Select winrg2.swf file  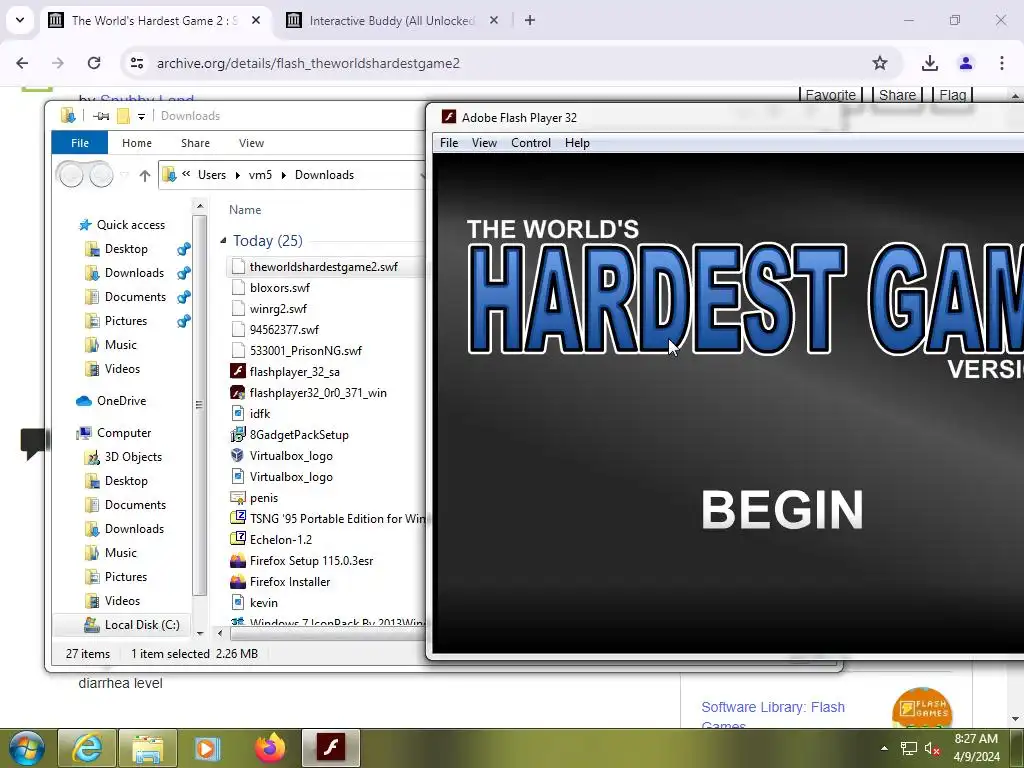(x=278, y=309)
